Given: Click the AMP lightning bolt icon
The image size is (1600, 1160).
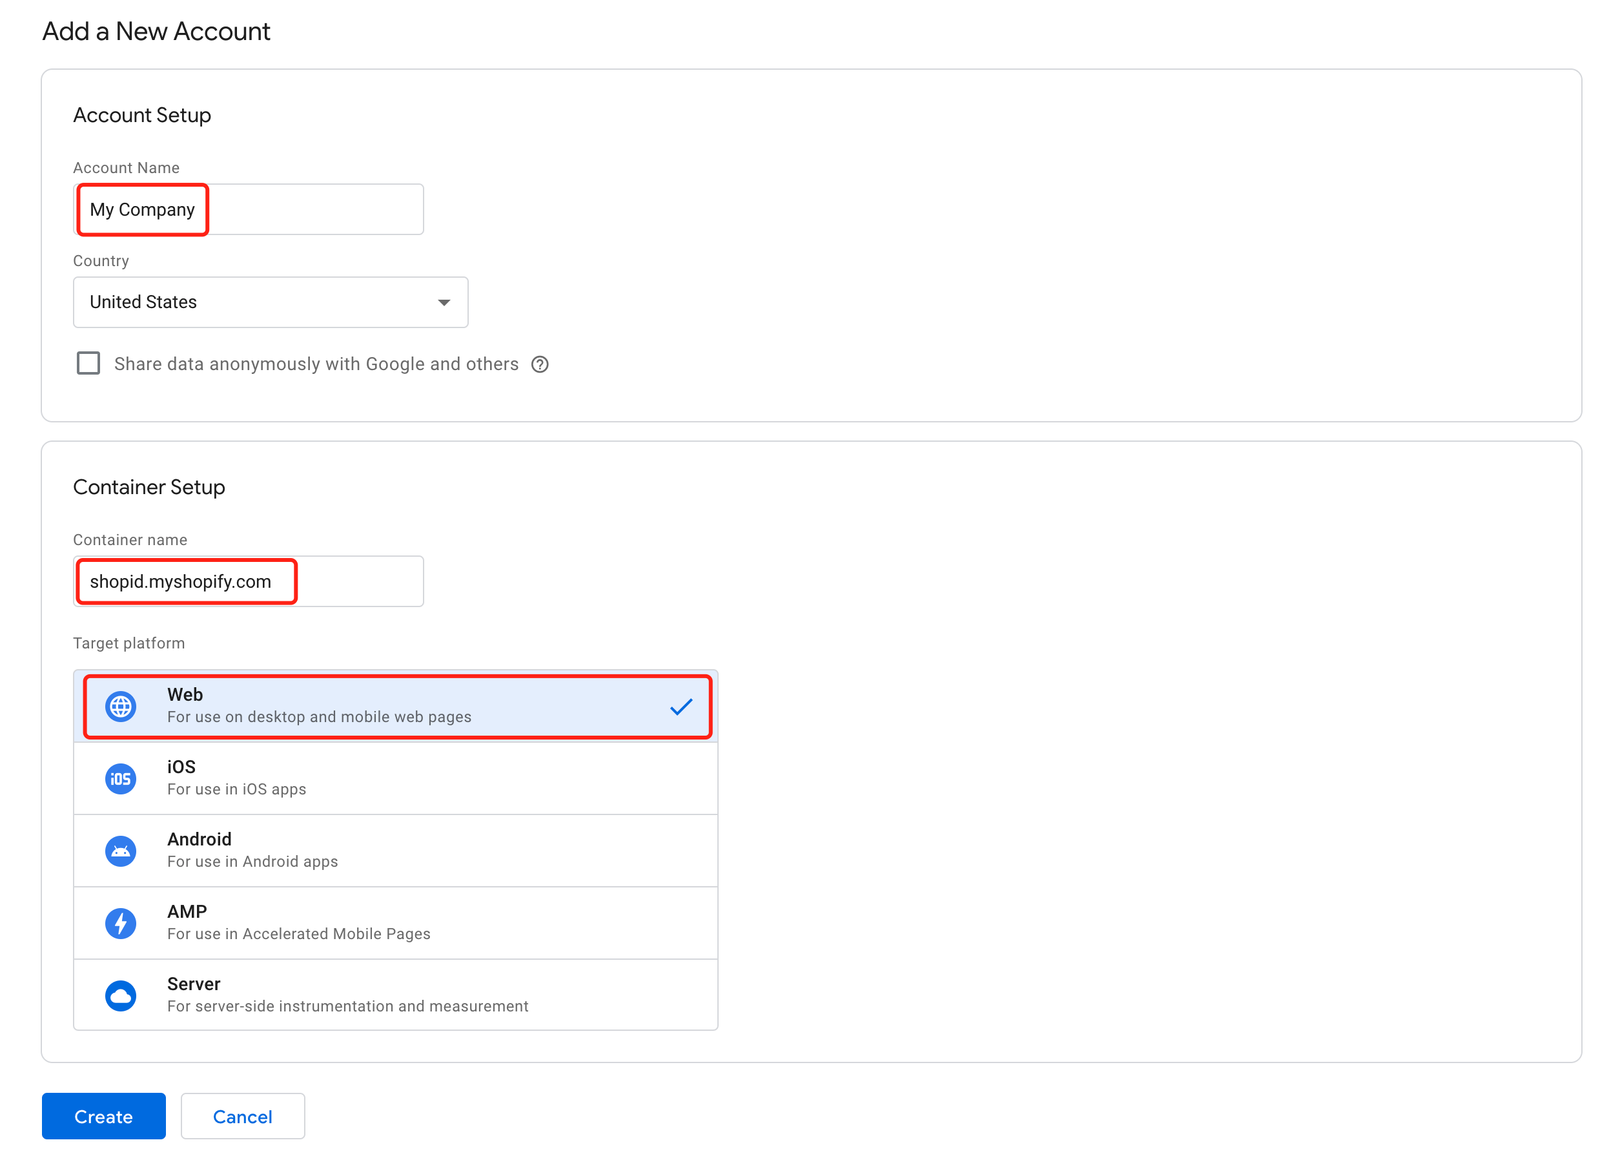Looking at the screenshot, I should point(121,923).
